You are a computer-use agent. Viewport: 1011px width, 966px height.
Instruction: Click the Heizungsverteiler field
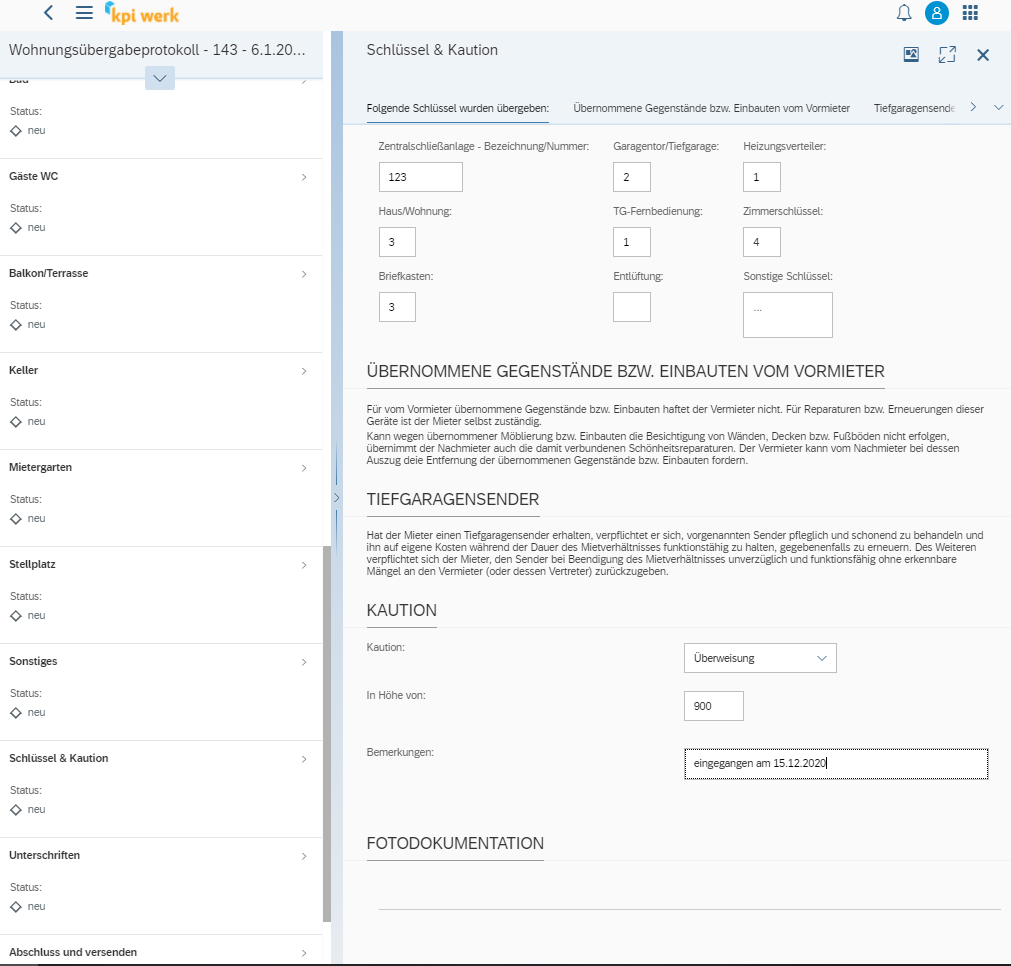[761, 177]
